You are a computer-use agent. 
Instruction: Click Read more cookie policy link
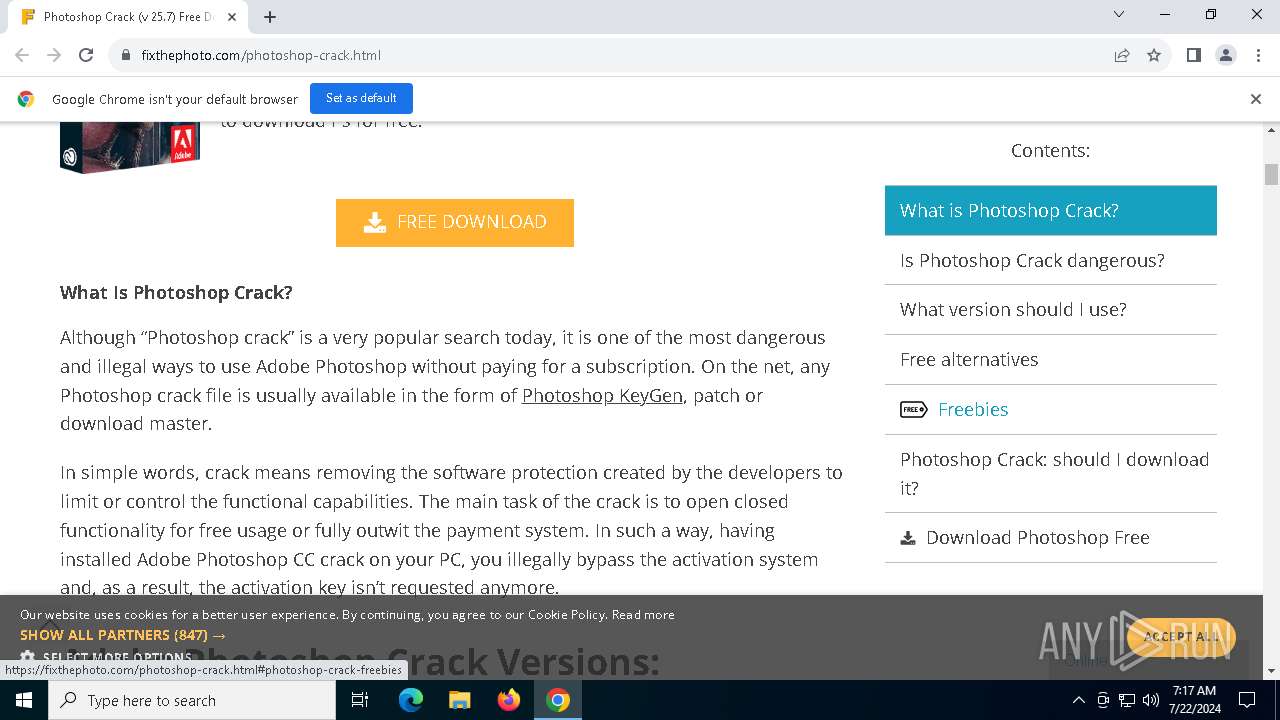coord(643,614)
